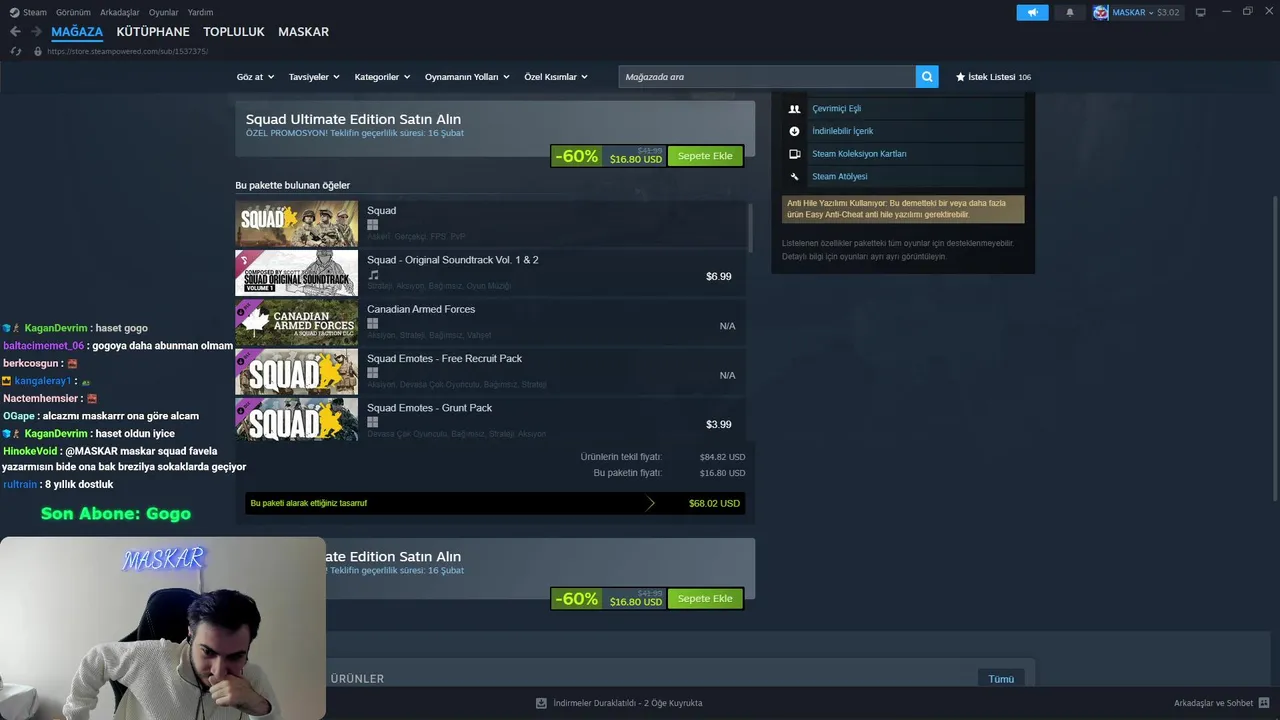This screenshot has height=720, width=1280.
Task: Open the Squad Emotes Free Recruit Pack thumbnail
Action: pyautogui.click(x=296, y=371)
